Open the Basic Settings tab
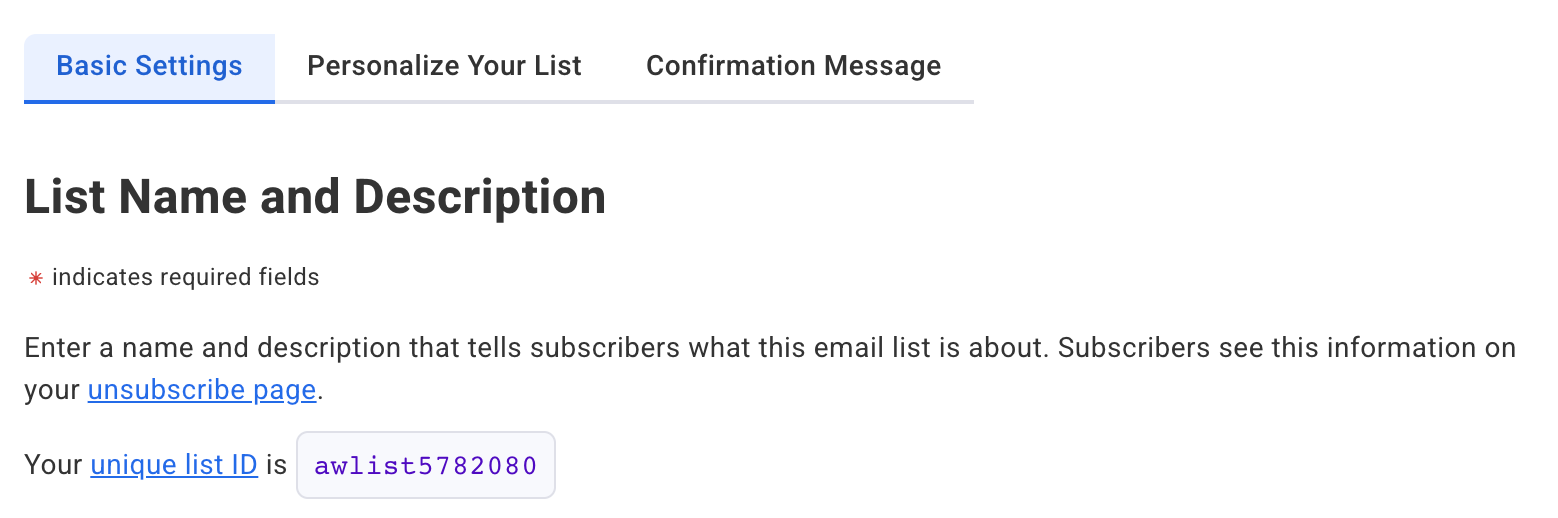Image resolution: width=1558 pixels, height=518 pixels. coord(149,67)
